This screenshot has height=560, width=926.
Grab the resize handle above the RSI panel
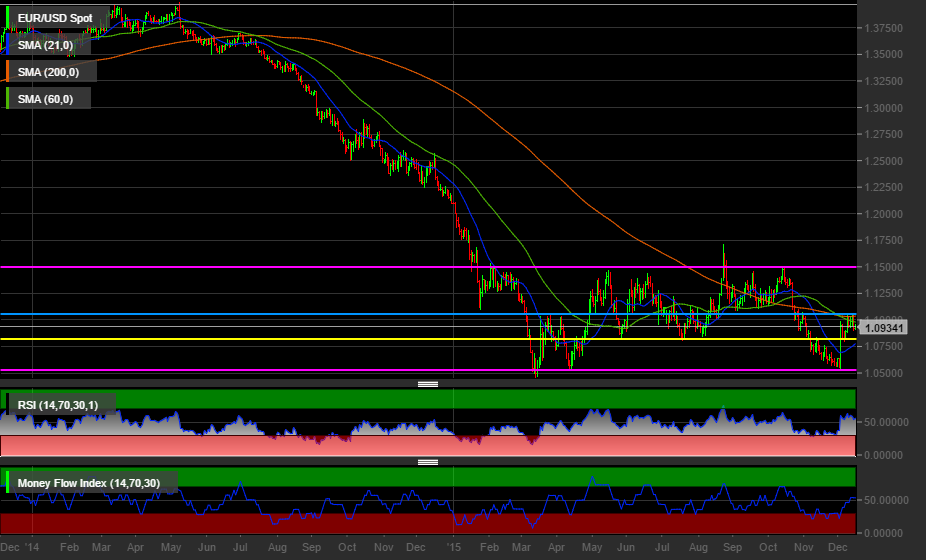[x=428, y=384]
